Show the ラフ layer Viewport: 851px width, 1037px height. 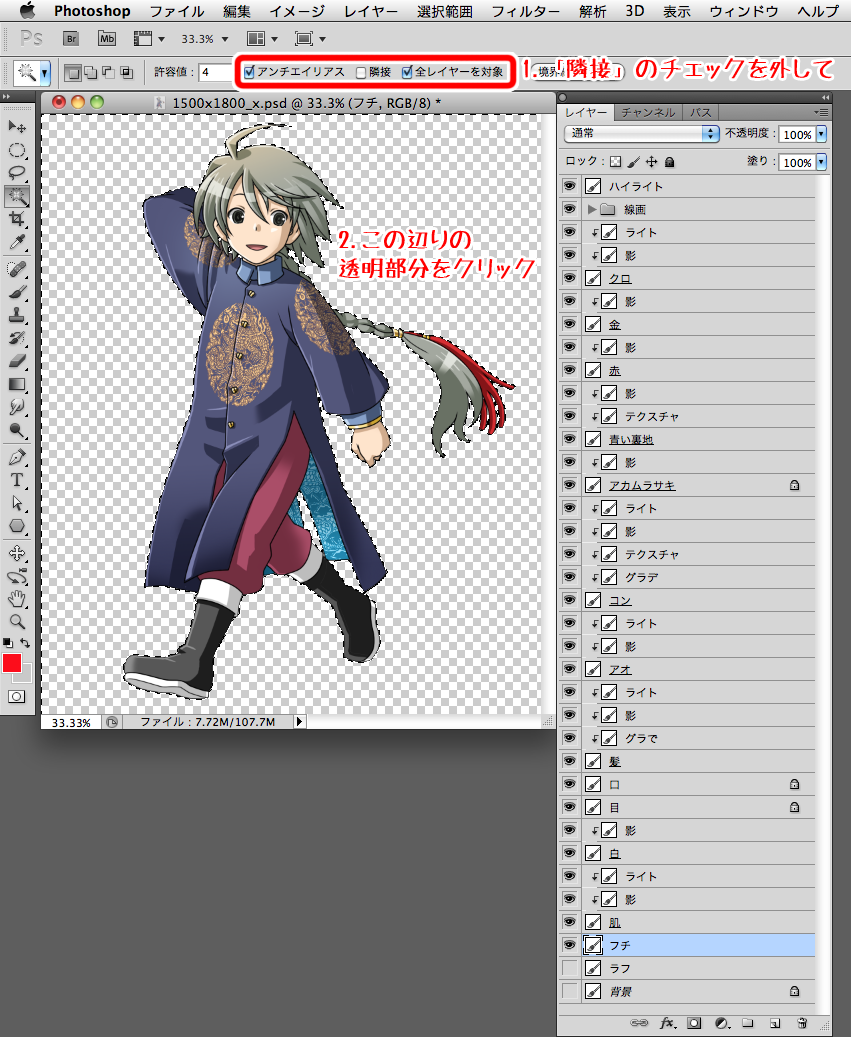tap(569, 968)
